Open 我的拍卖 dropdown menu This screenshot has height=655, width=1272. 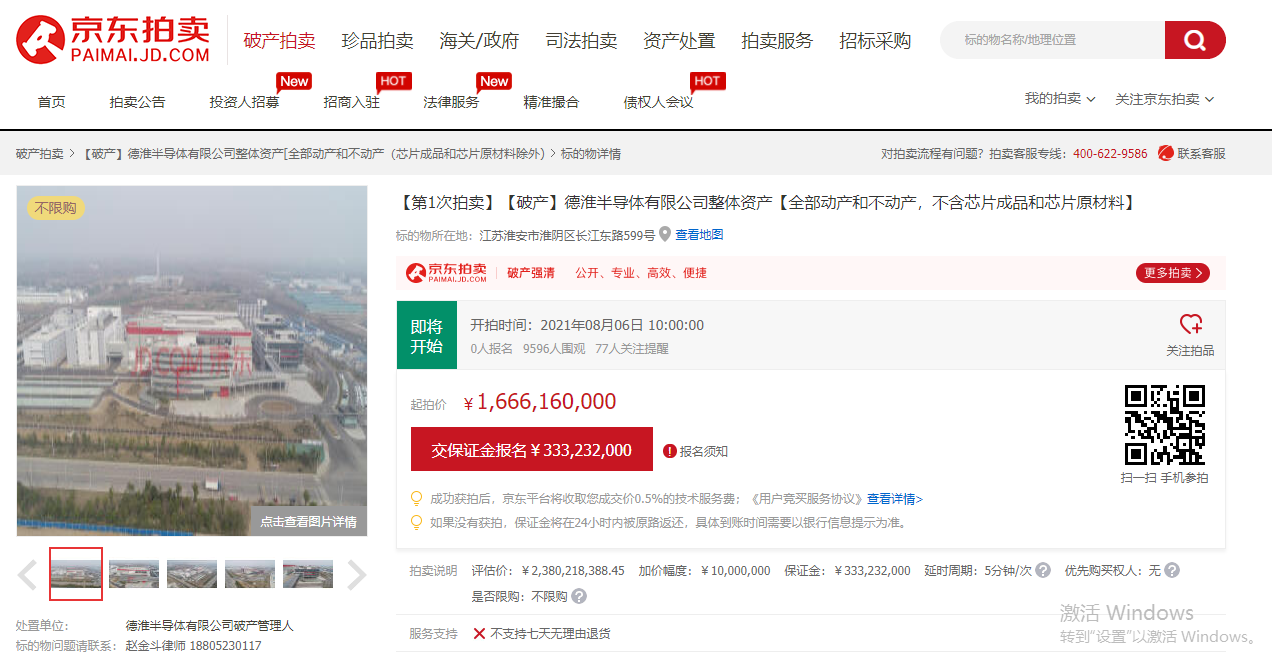pos(1060,99)
